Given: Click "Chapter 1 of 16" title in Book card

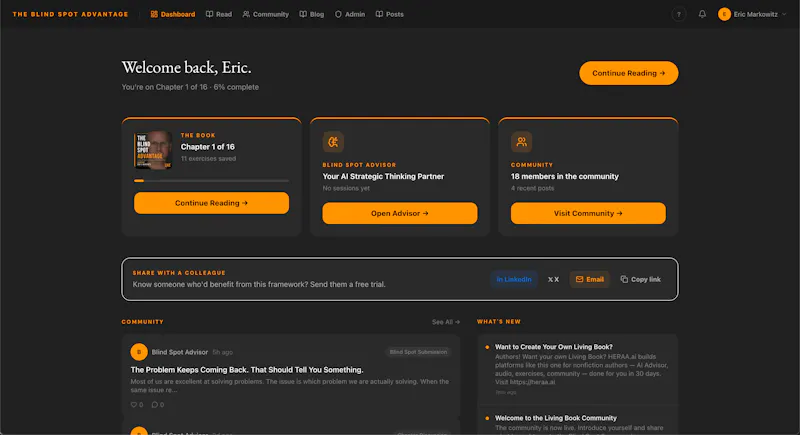Looking at the screenshot, I should click(208, 147).
